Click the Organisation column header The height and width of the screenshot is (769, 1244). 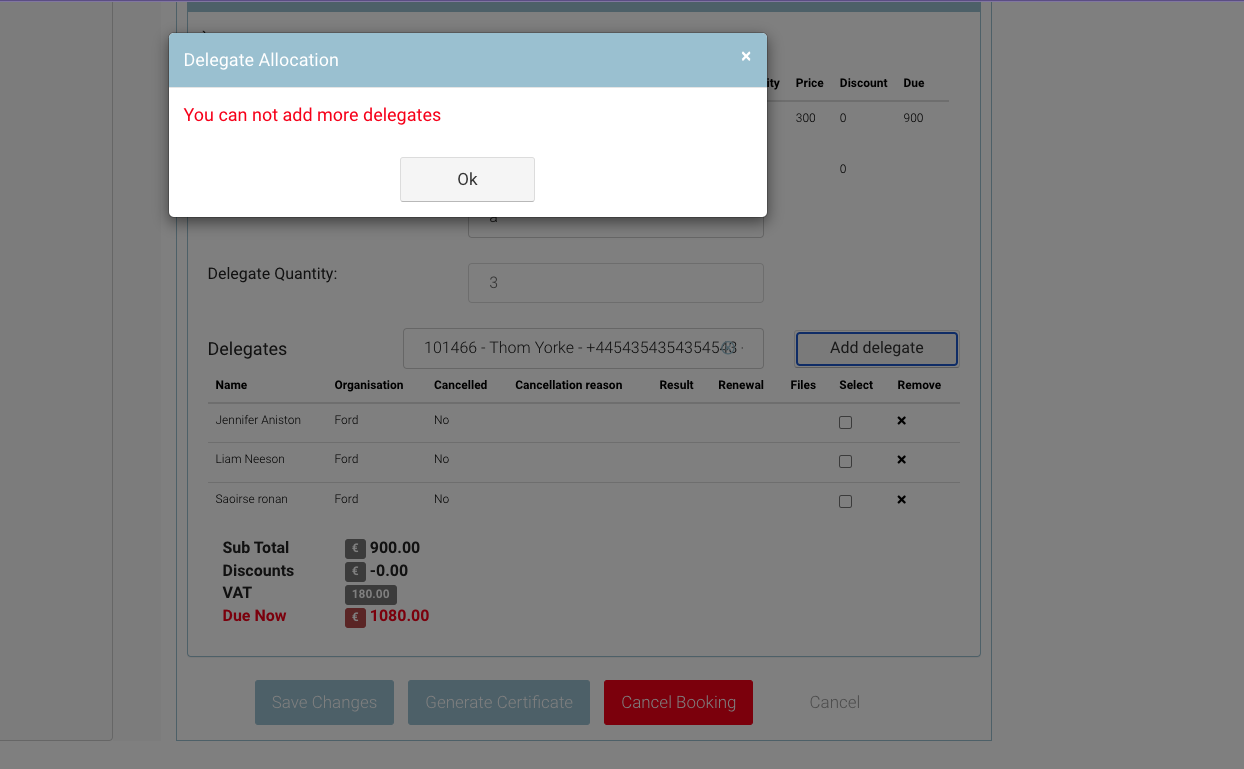369,385
